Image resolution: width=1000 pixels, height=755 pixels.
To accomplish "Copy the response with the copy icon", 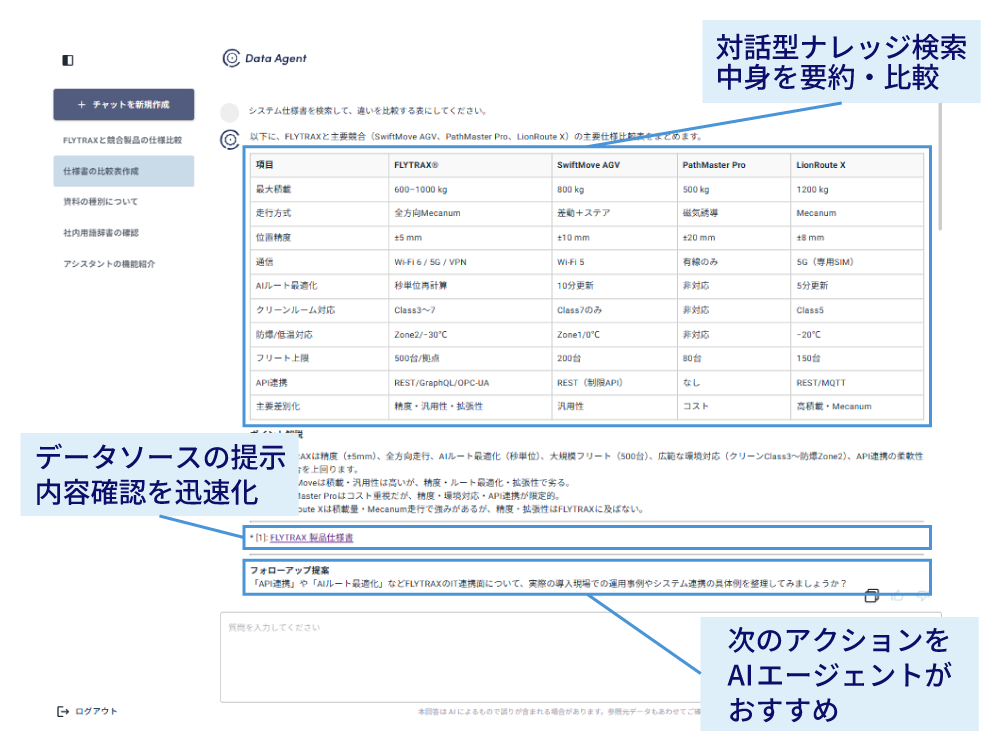I will tap(872, 596).
